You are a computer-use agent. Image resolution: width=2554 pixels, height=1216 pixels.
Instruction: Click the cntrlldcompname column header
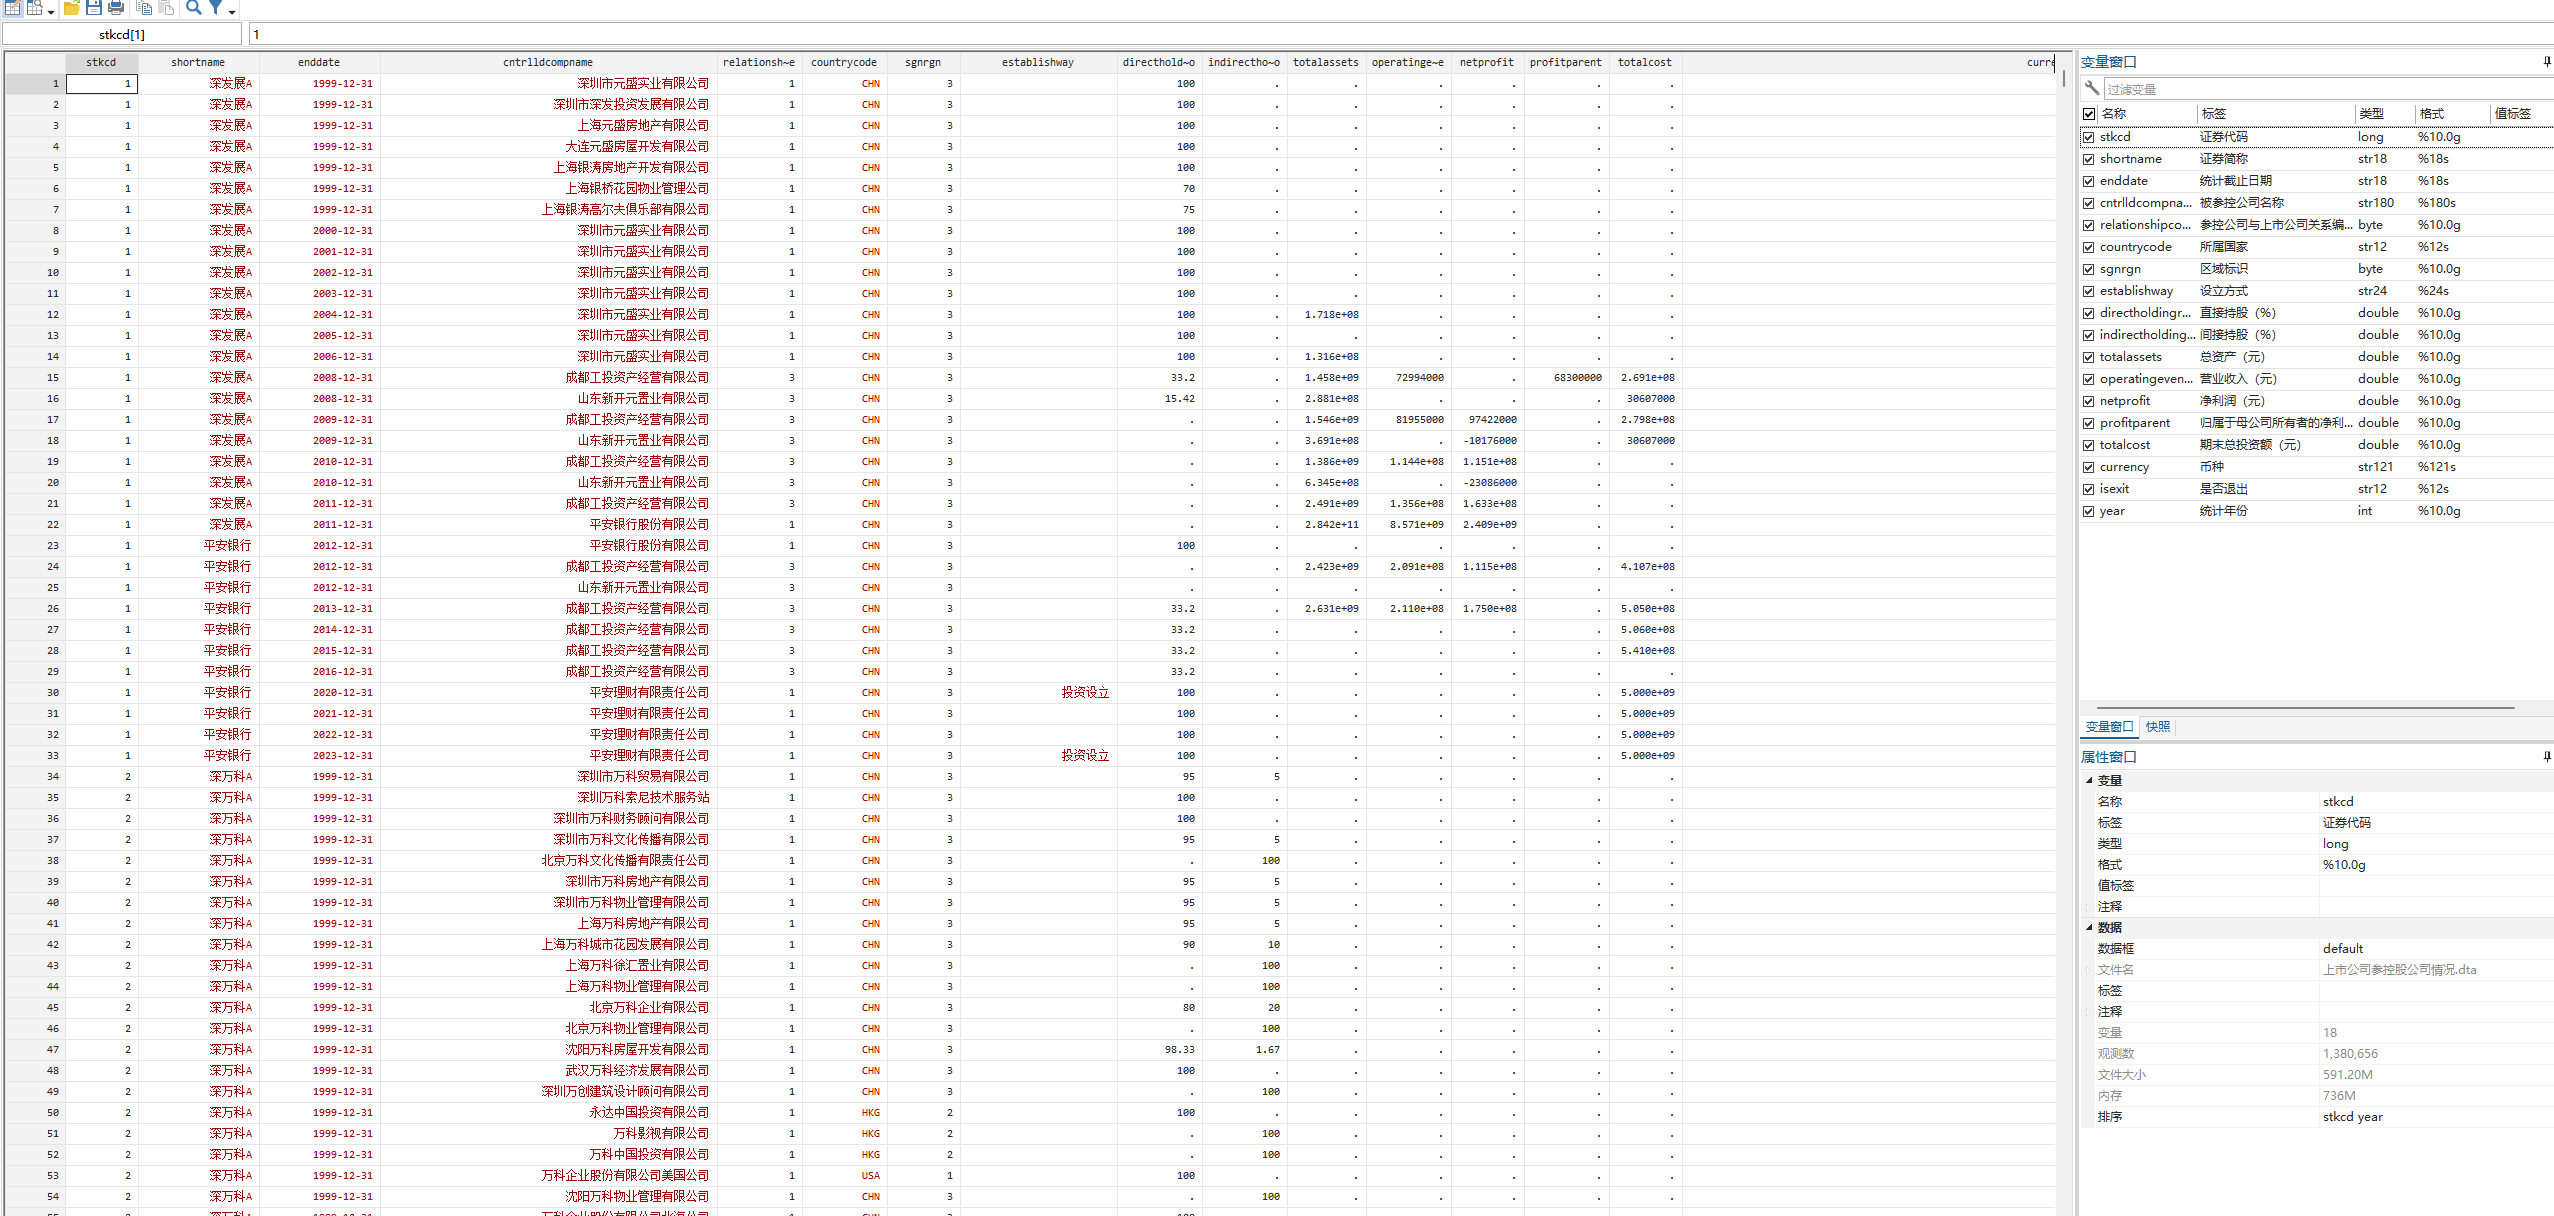[547, 62]
